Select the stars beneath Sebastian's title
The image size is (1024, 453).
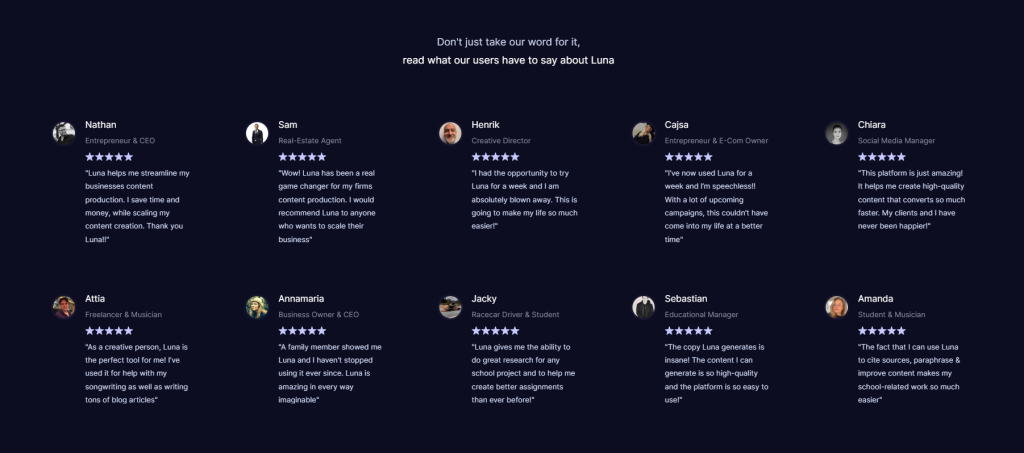pyautogui.click(x=689, y=331)
